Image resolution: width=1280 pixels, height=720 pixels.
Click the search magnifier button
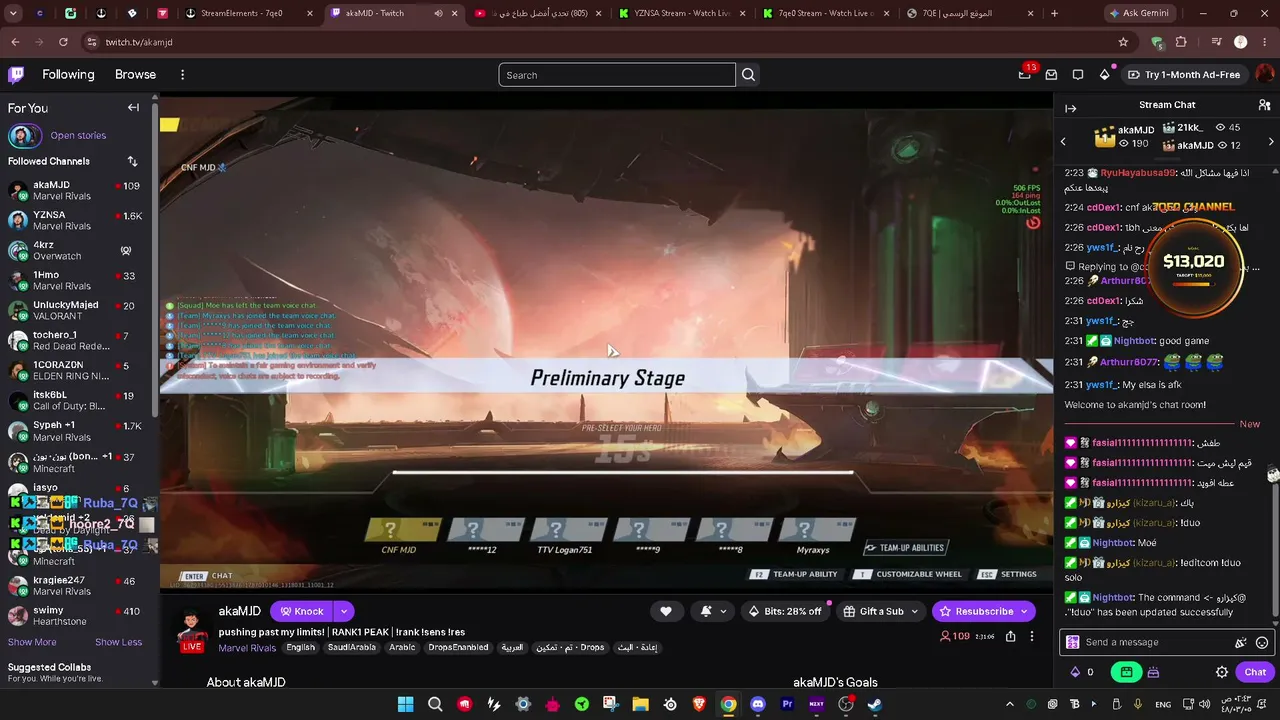click(x=748, y=75)
